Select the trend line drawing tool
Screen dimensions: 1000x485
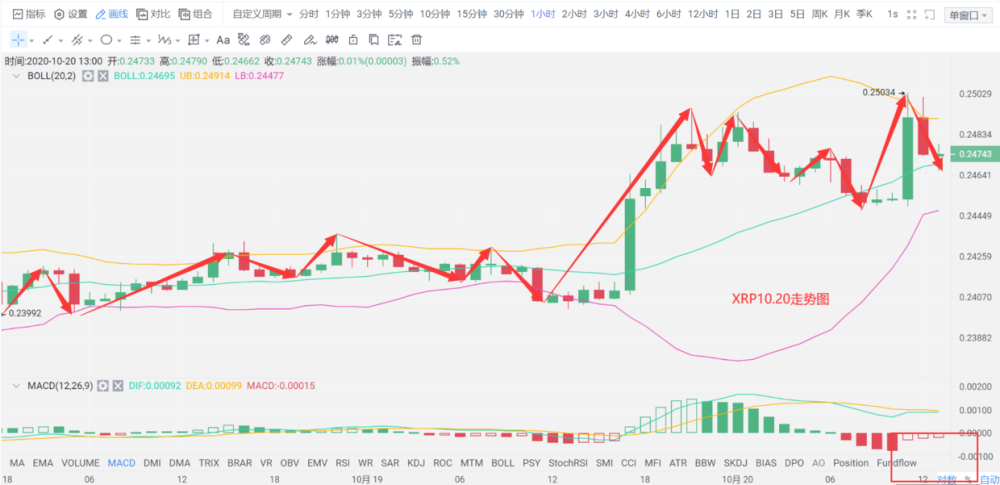point(48,40)
